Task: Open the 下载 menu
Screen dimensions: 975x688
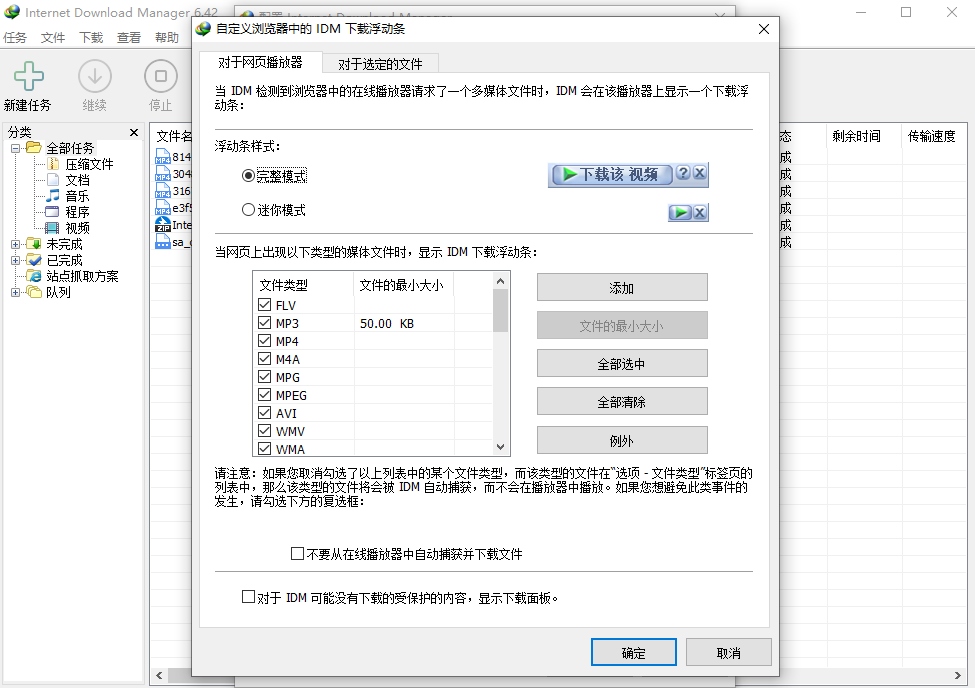Action: pyautogui.click(x=91, y=37)
